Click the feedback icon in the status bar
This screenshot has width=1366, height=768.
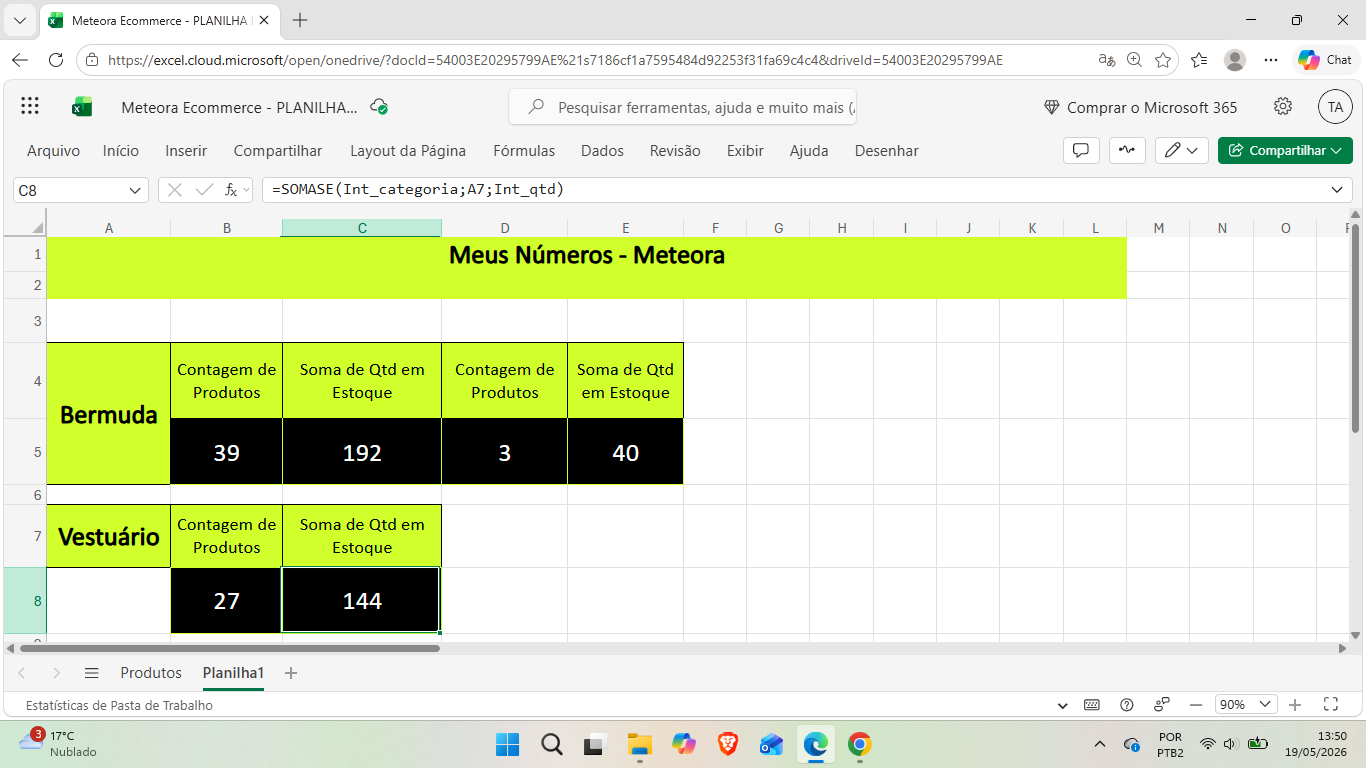tap(1162, 704)
